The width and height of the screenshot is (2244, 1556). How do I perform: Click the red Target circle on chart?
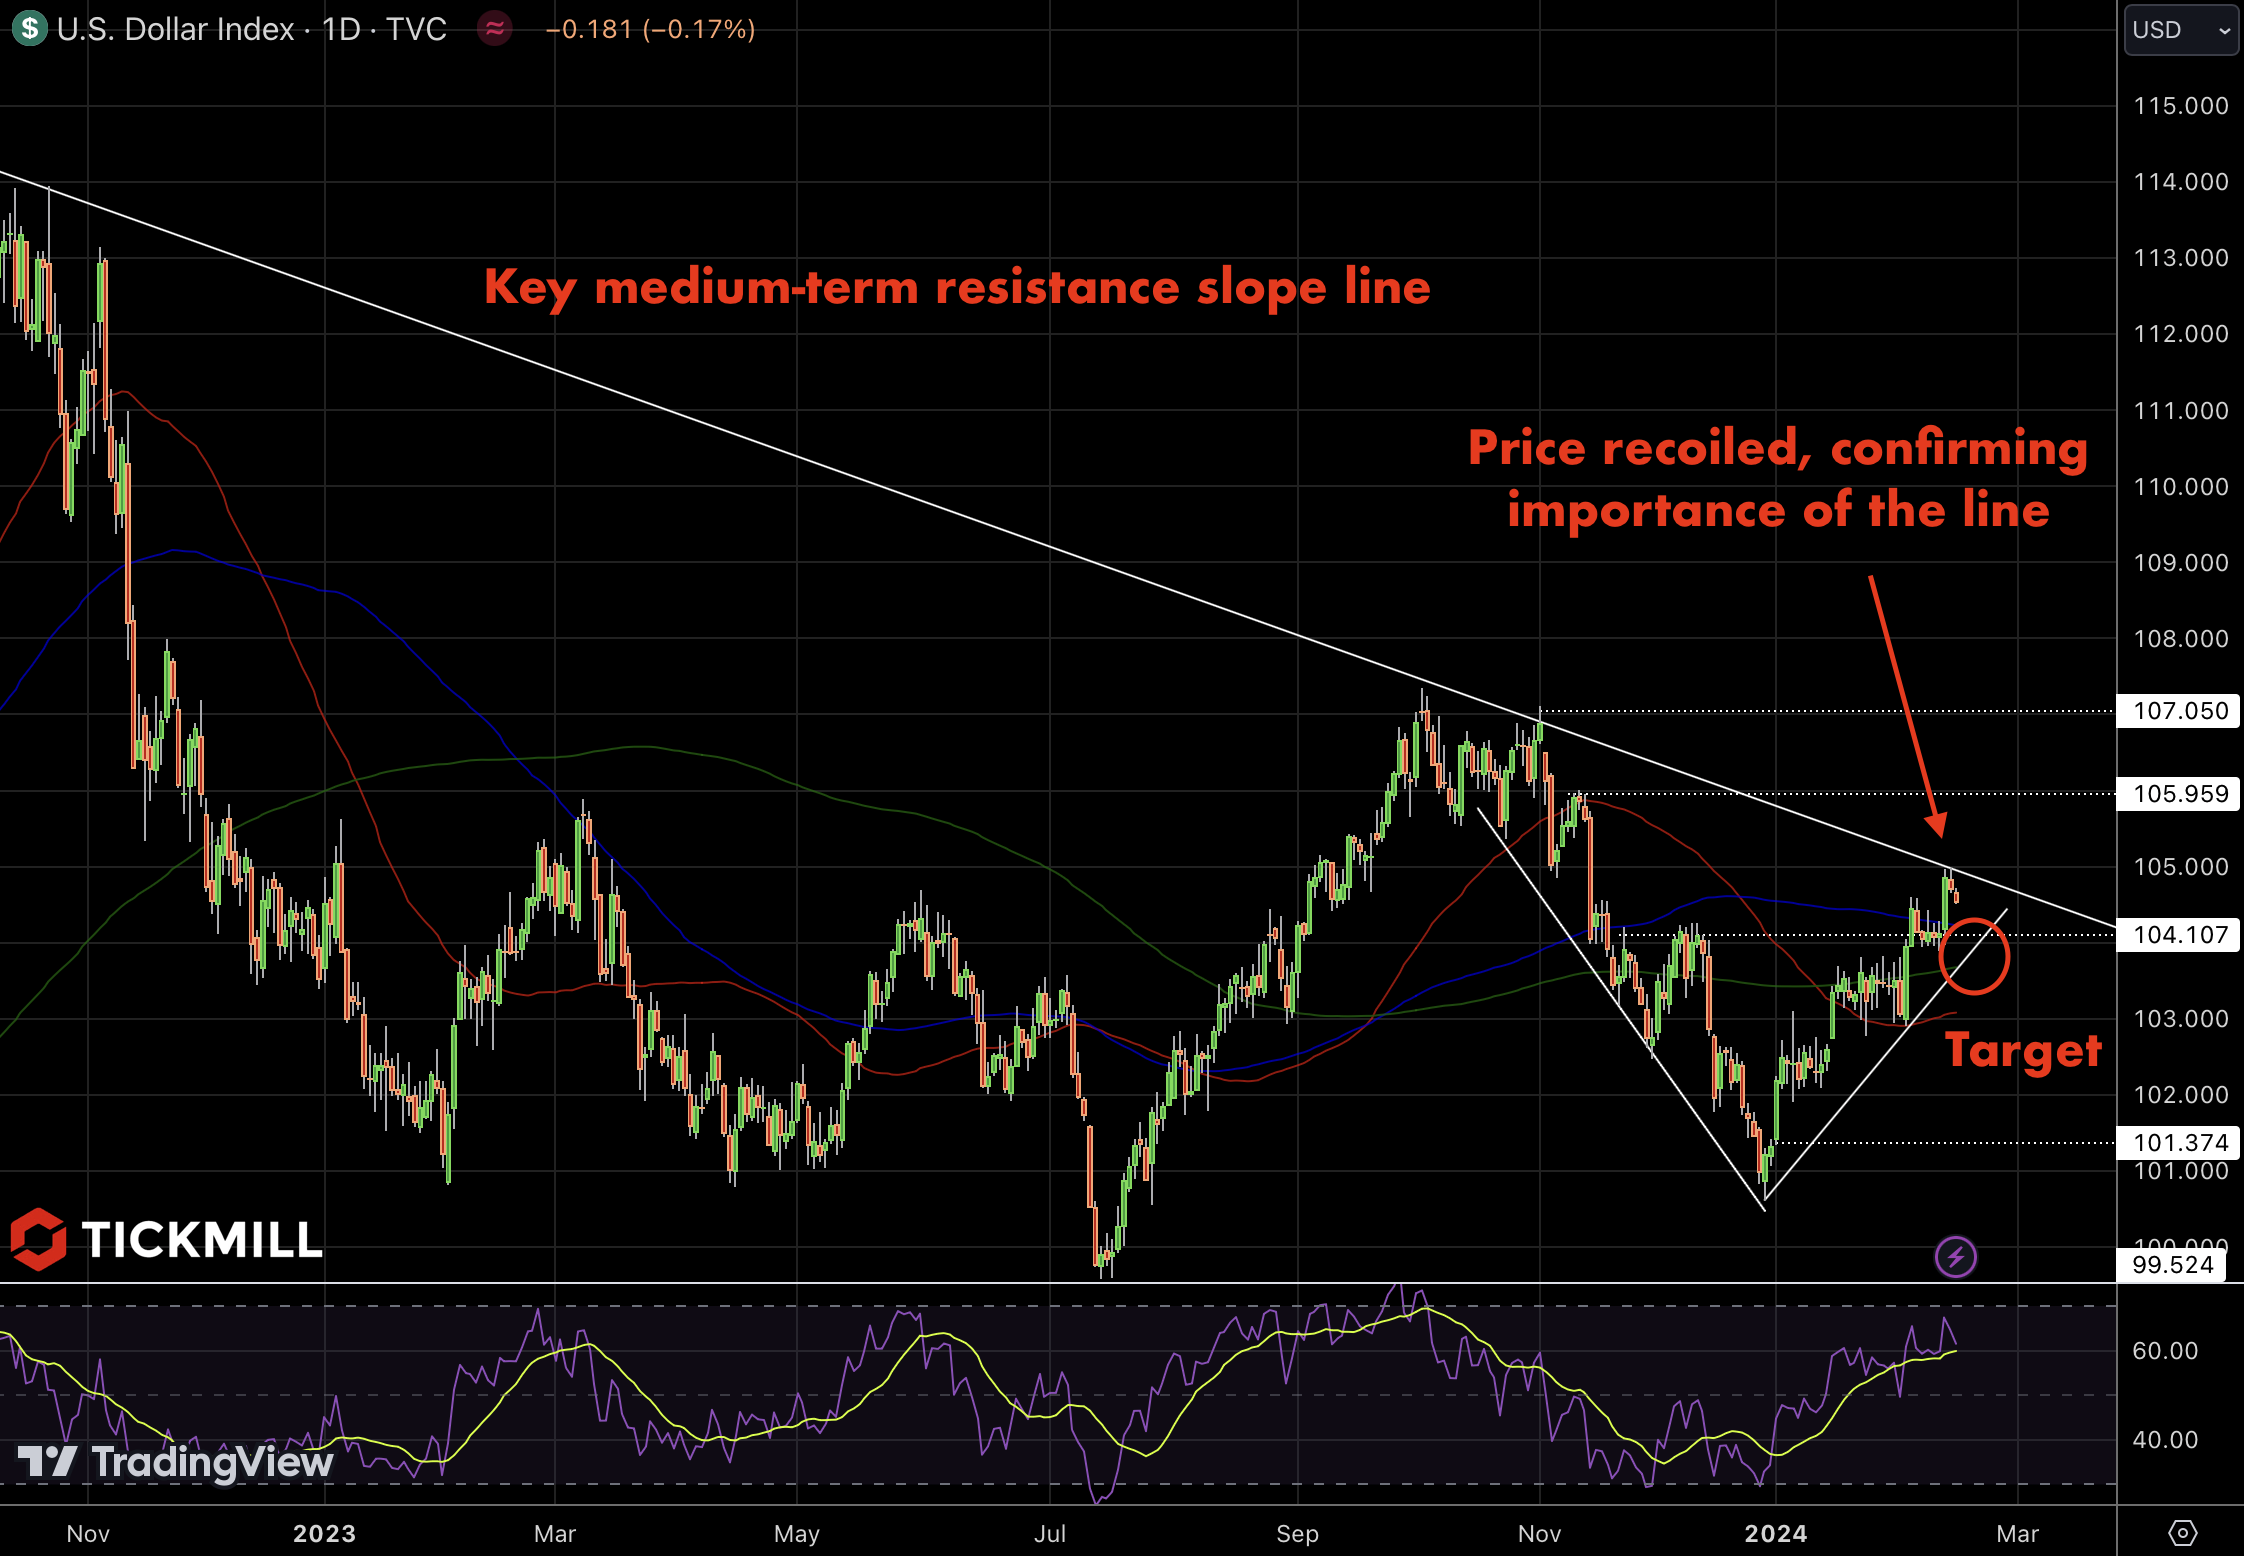[x=1973, y=956]
